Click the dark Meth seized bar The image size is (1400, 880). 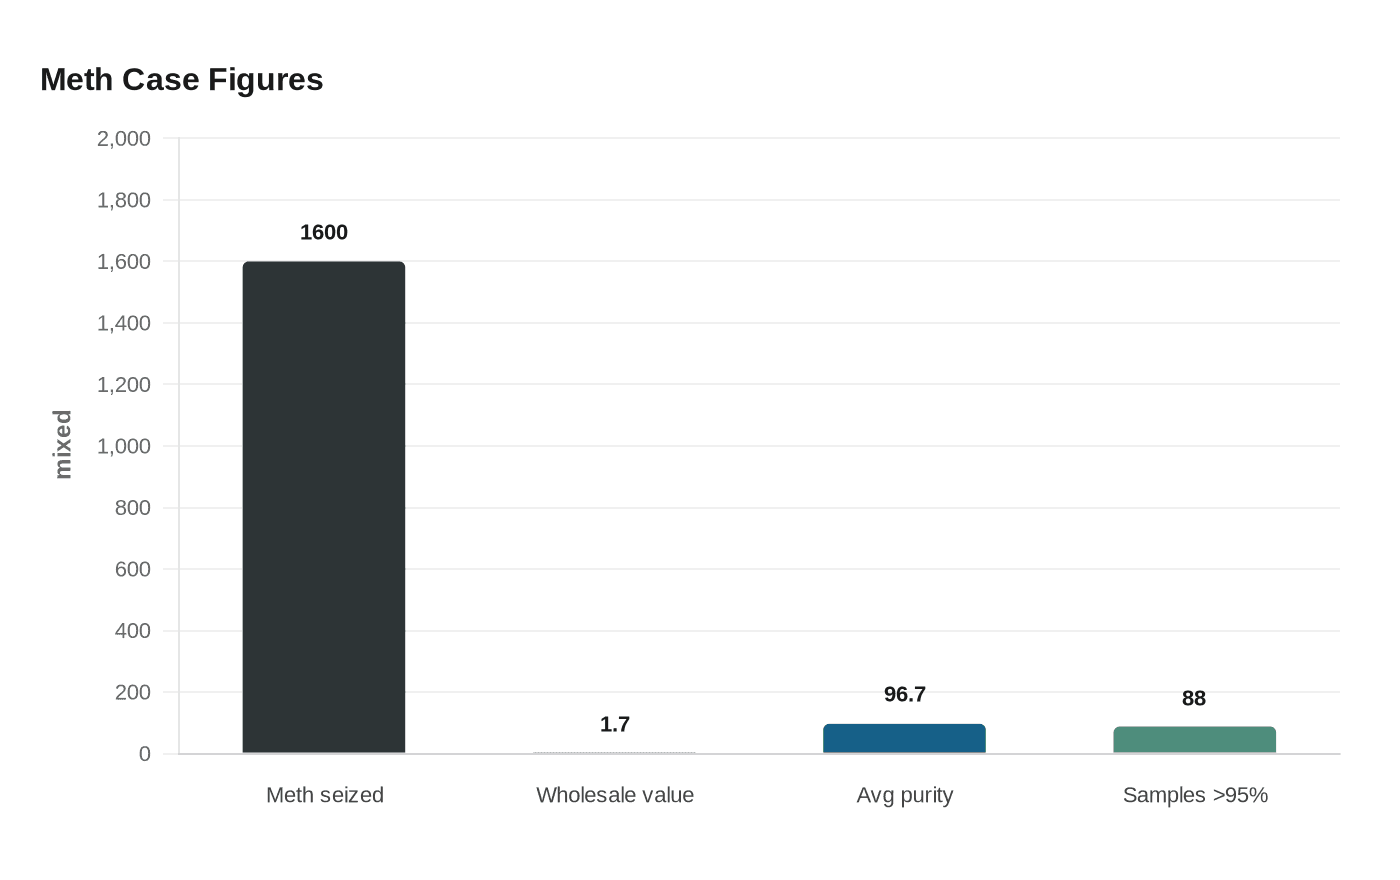[x=324, y=507]
